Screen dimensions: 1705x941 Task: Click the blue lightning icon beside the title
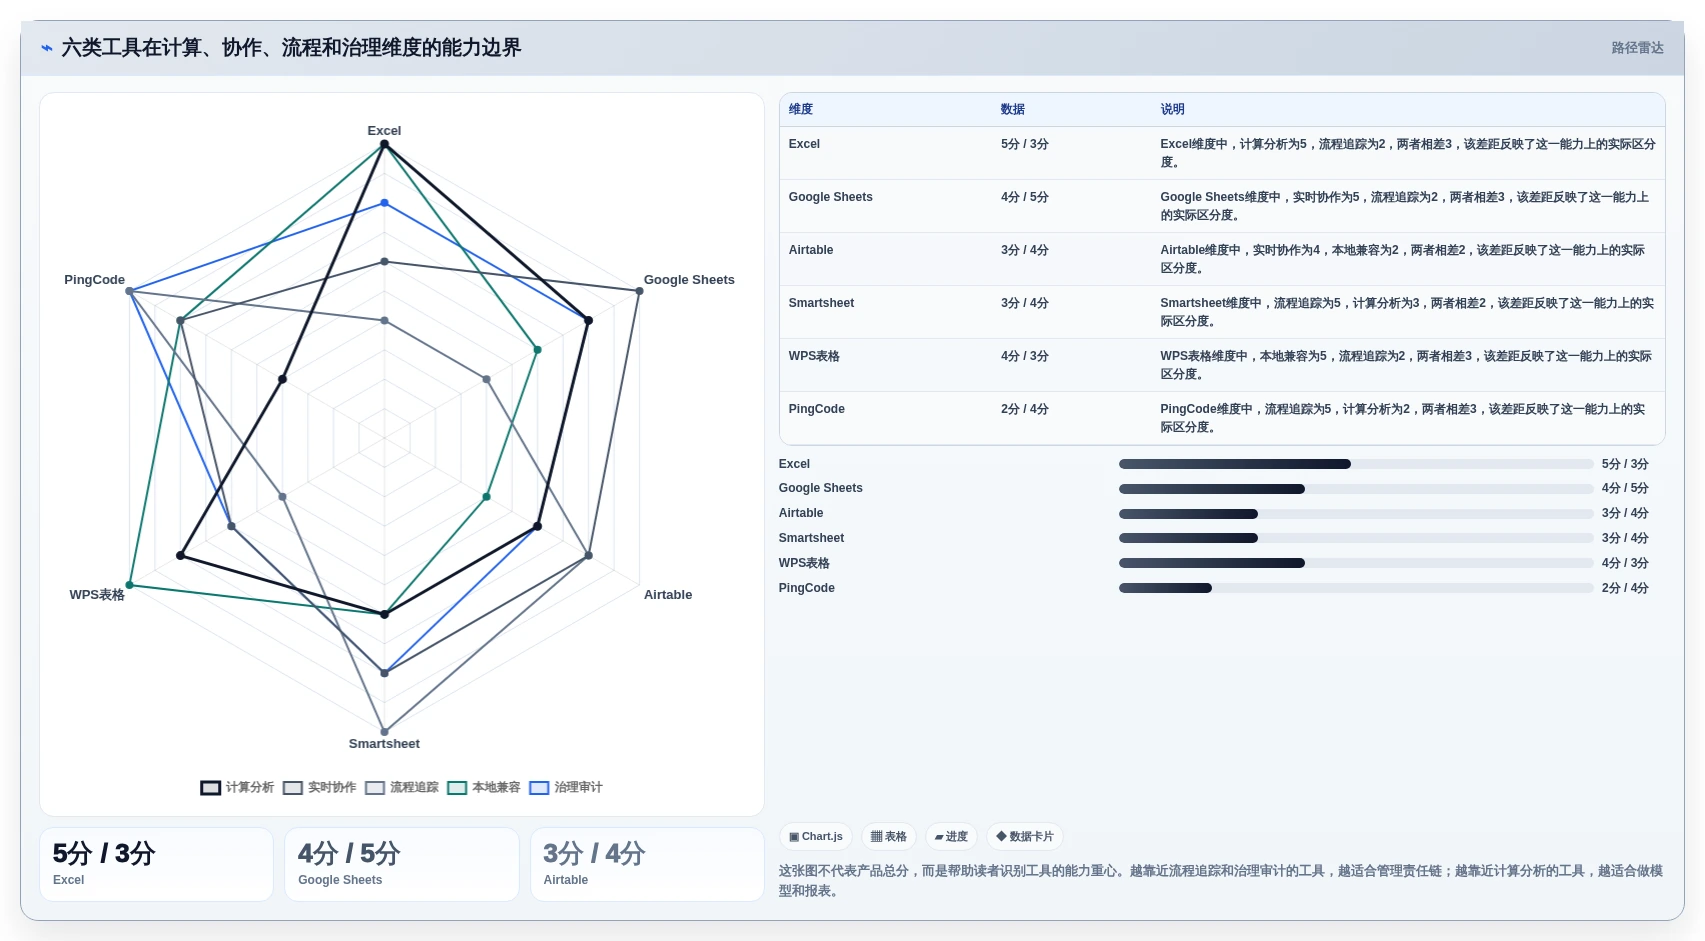[x=46, y=48]
